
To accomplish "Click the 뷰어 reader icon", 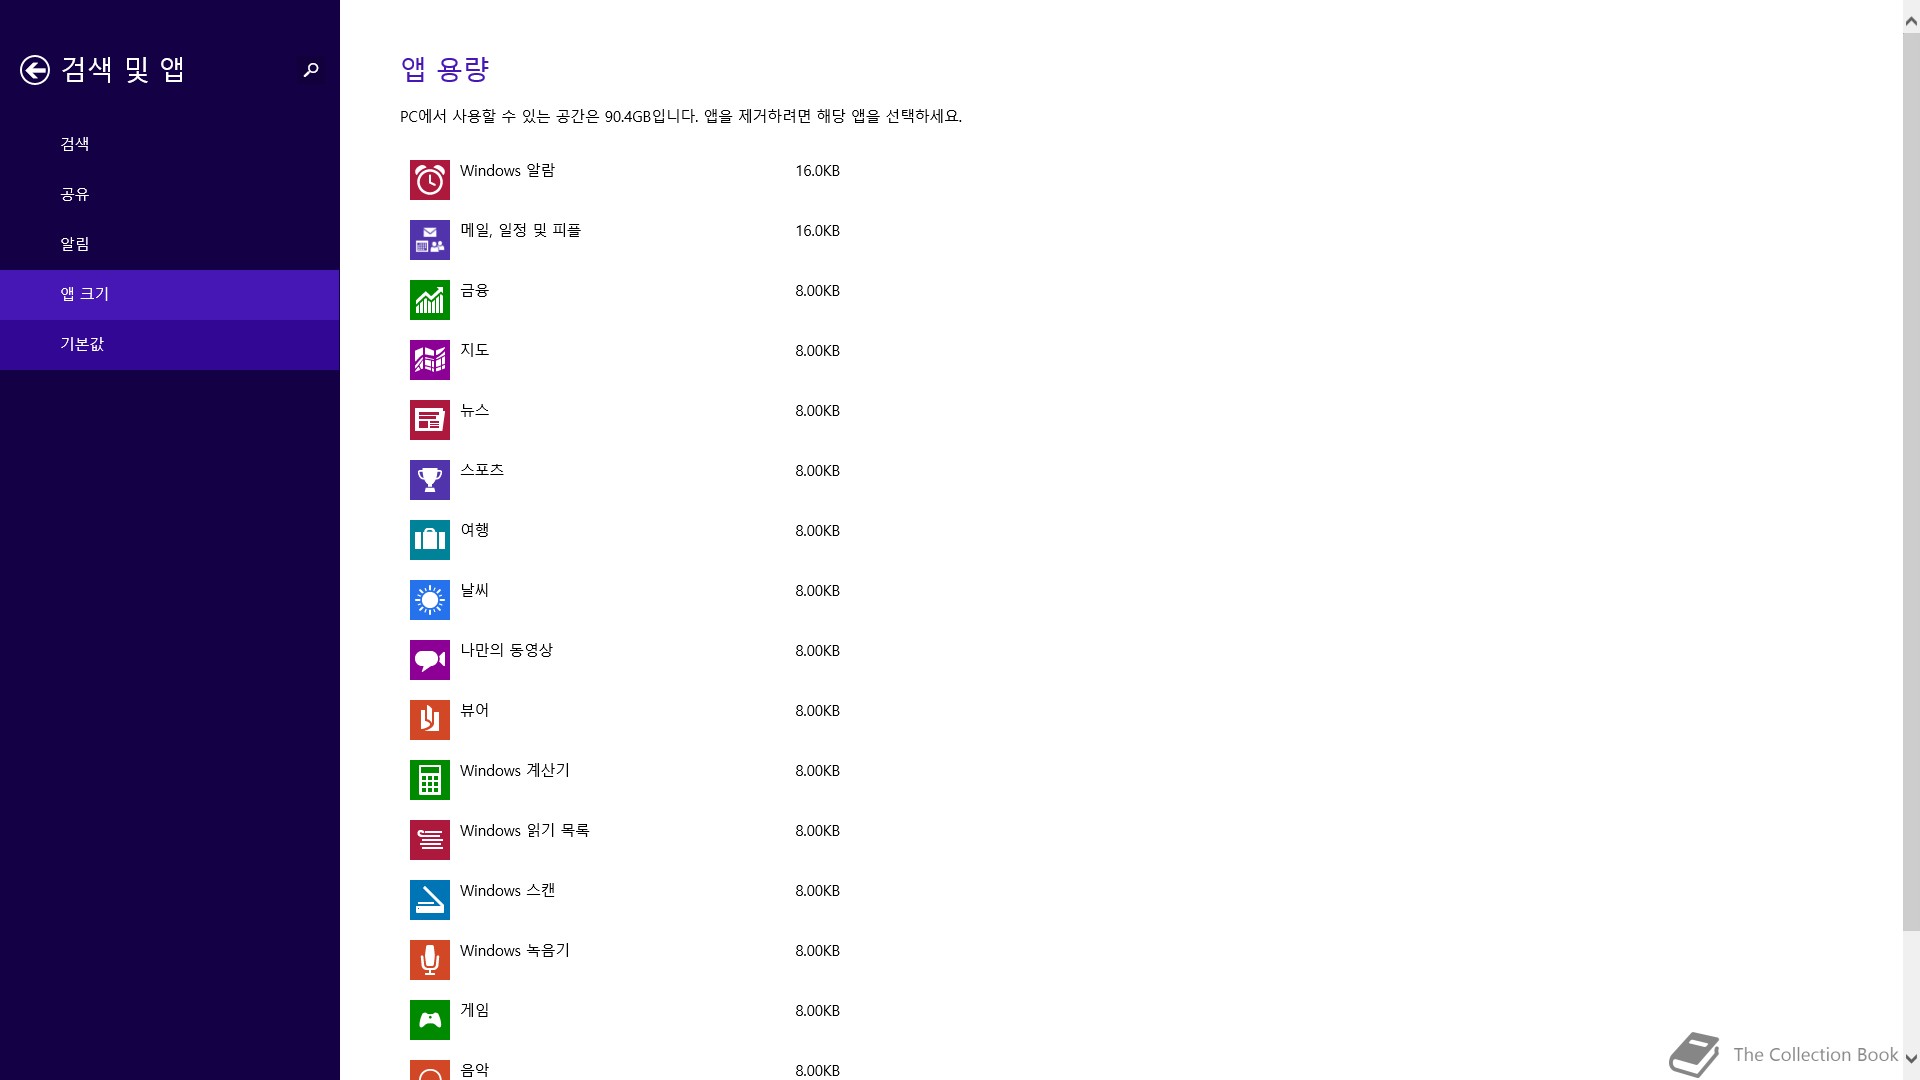I will [x=430, y=720].
